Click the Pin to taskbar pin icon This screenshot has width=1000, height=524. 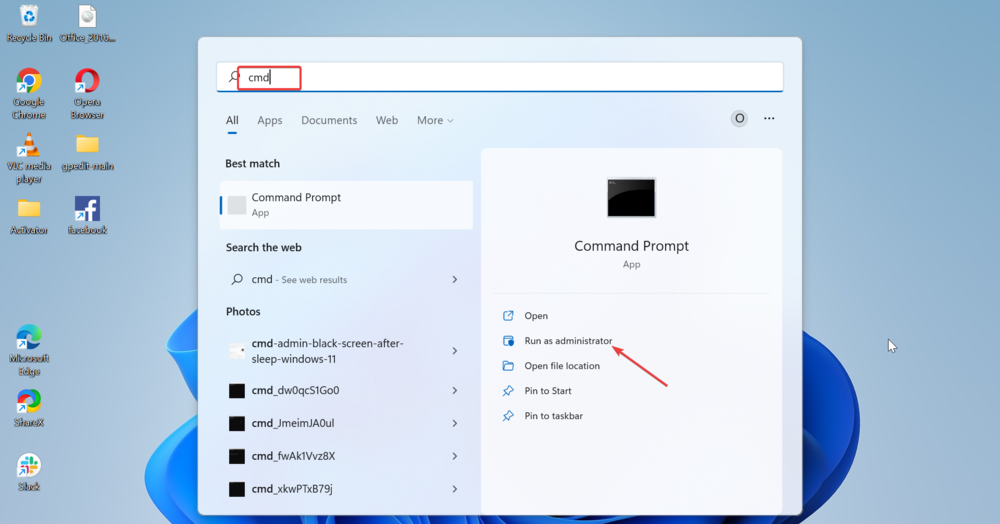[508, 416]
